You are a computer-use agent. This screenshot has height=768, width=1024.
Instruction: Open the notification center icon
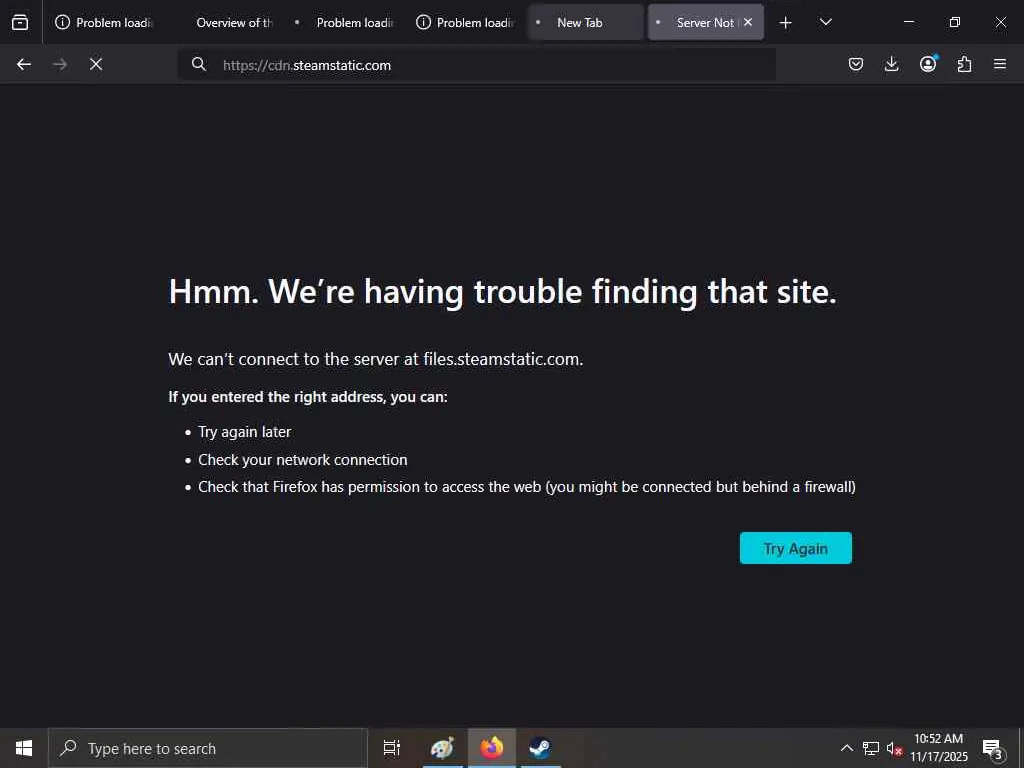[x=992, y=749]
